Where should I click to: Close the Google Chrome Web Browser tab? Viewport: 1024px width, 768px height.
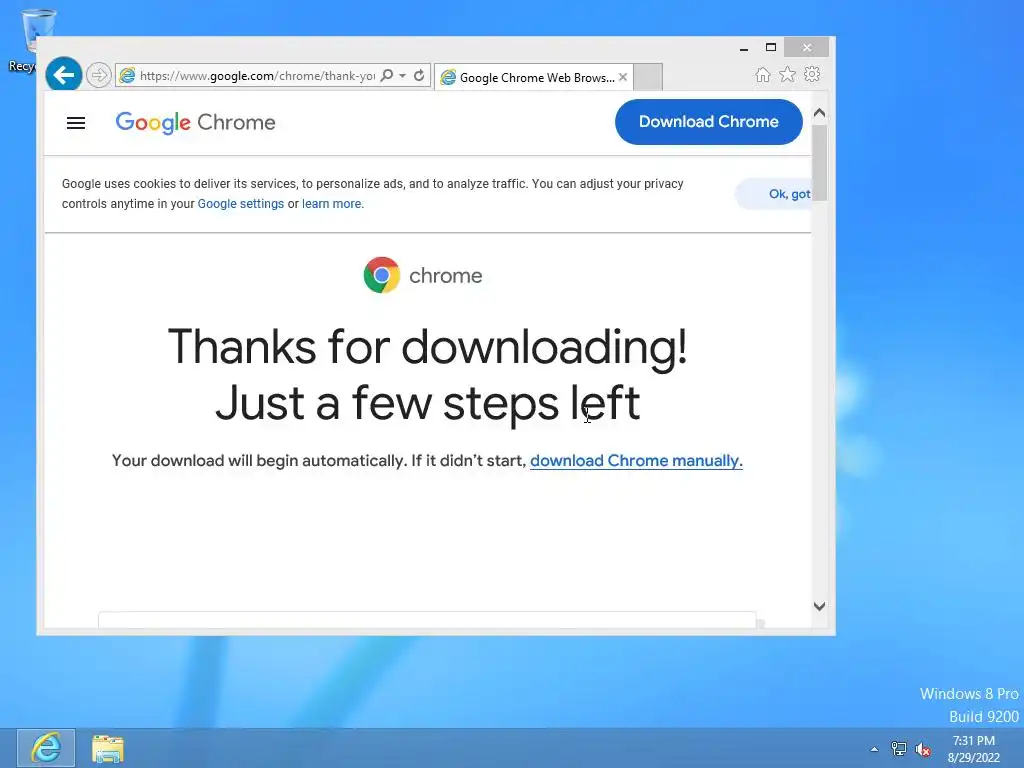(x=623, y=77)
